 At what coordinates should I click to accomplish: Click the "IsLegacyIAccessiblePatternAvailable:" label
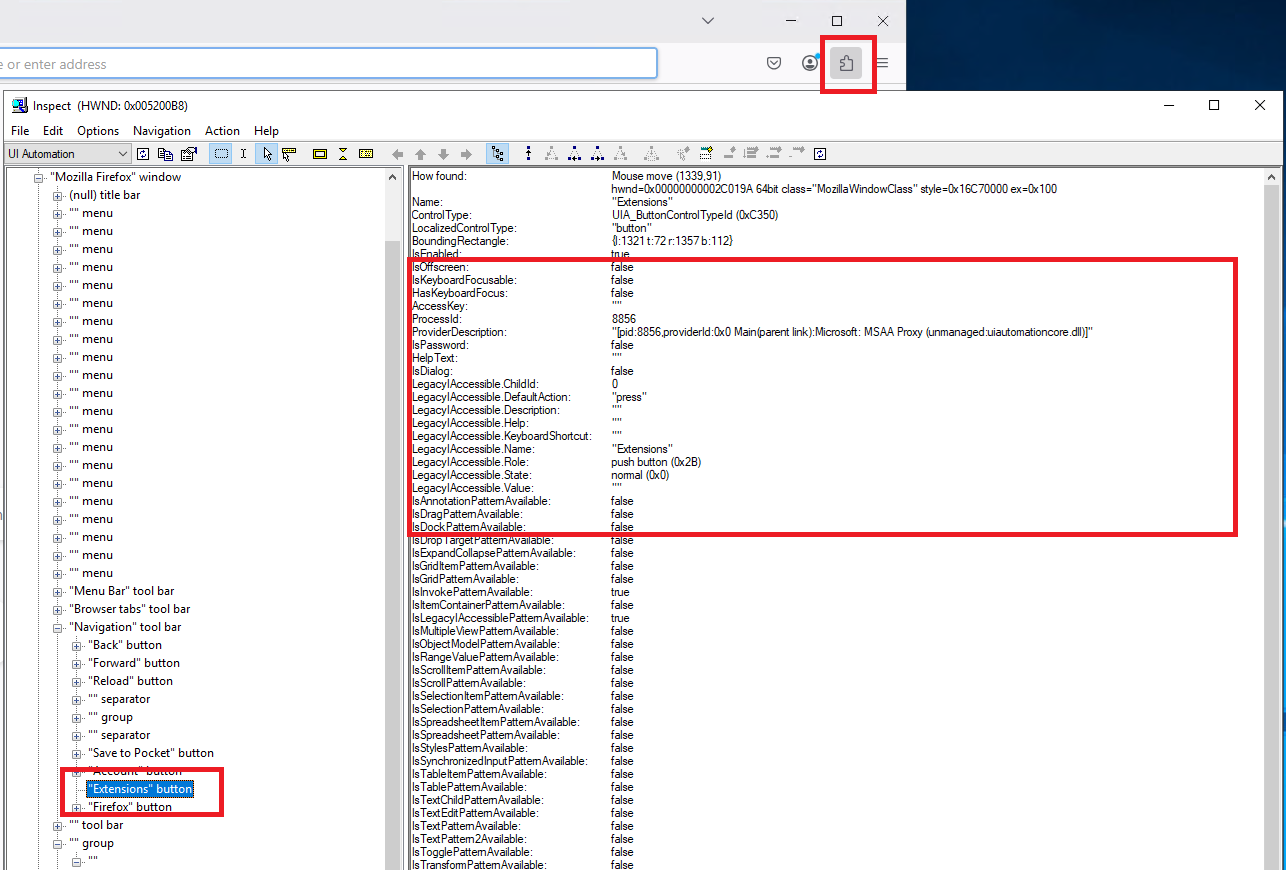click(x=500, y=618)
